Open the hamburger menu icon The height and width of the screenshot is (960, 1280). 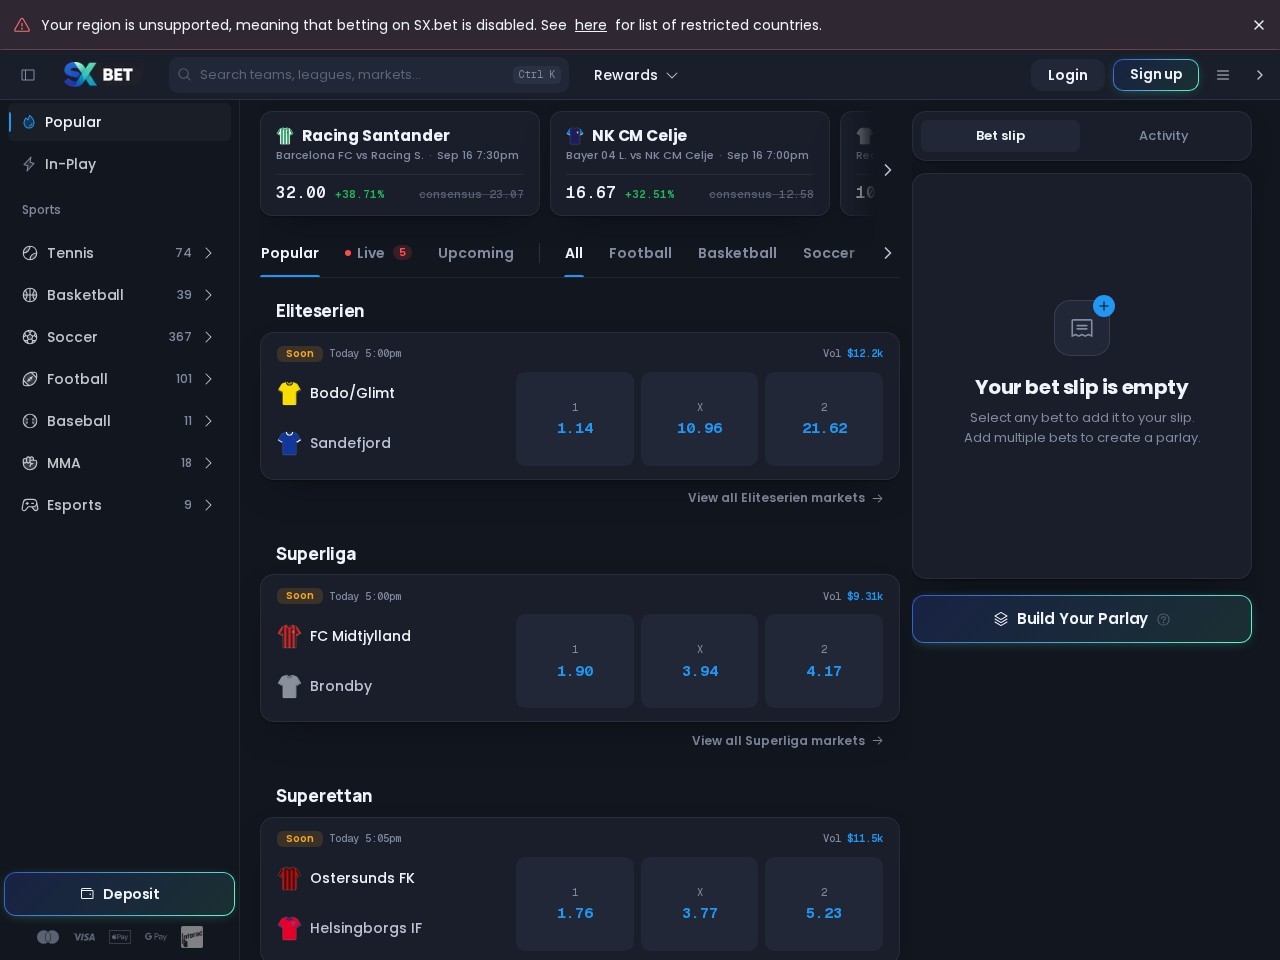[x=1222, y=75]
